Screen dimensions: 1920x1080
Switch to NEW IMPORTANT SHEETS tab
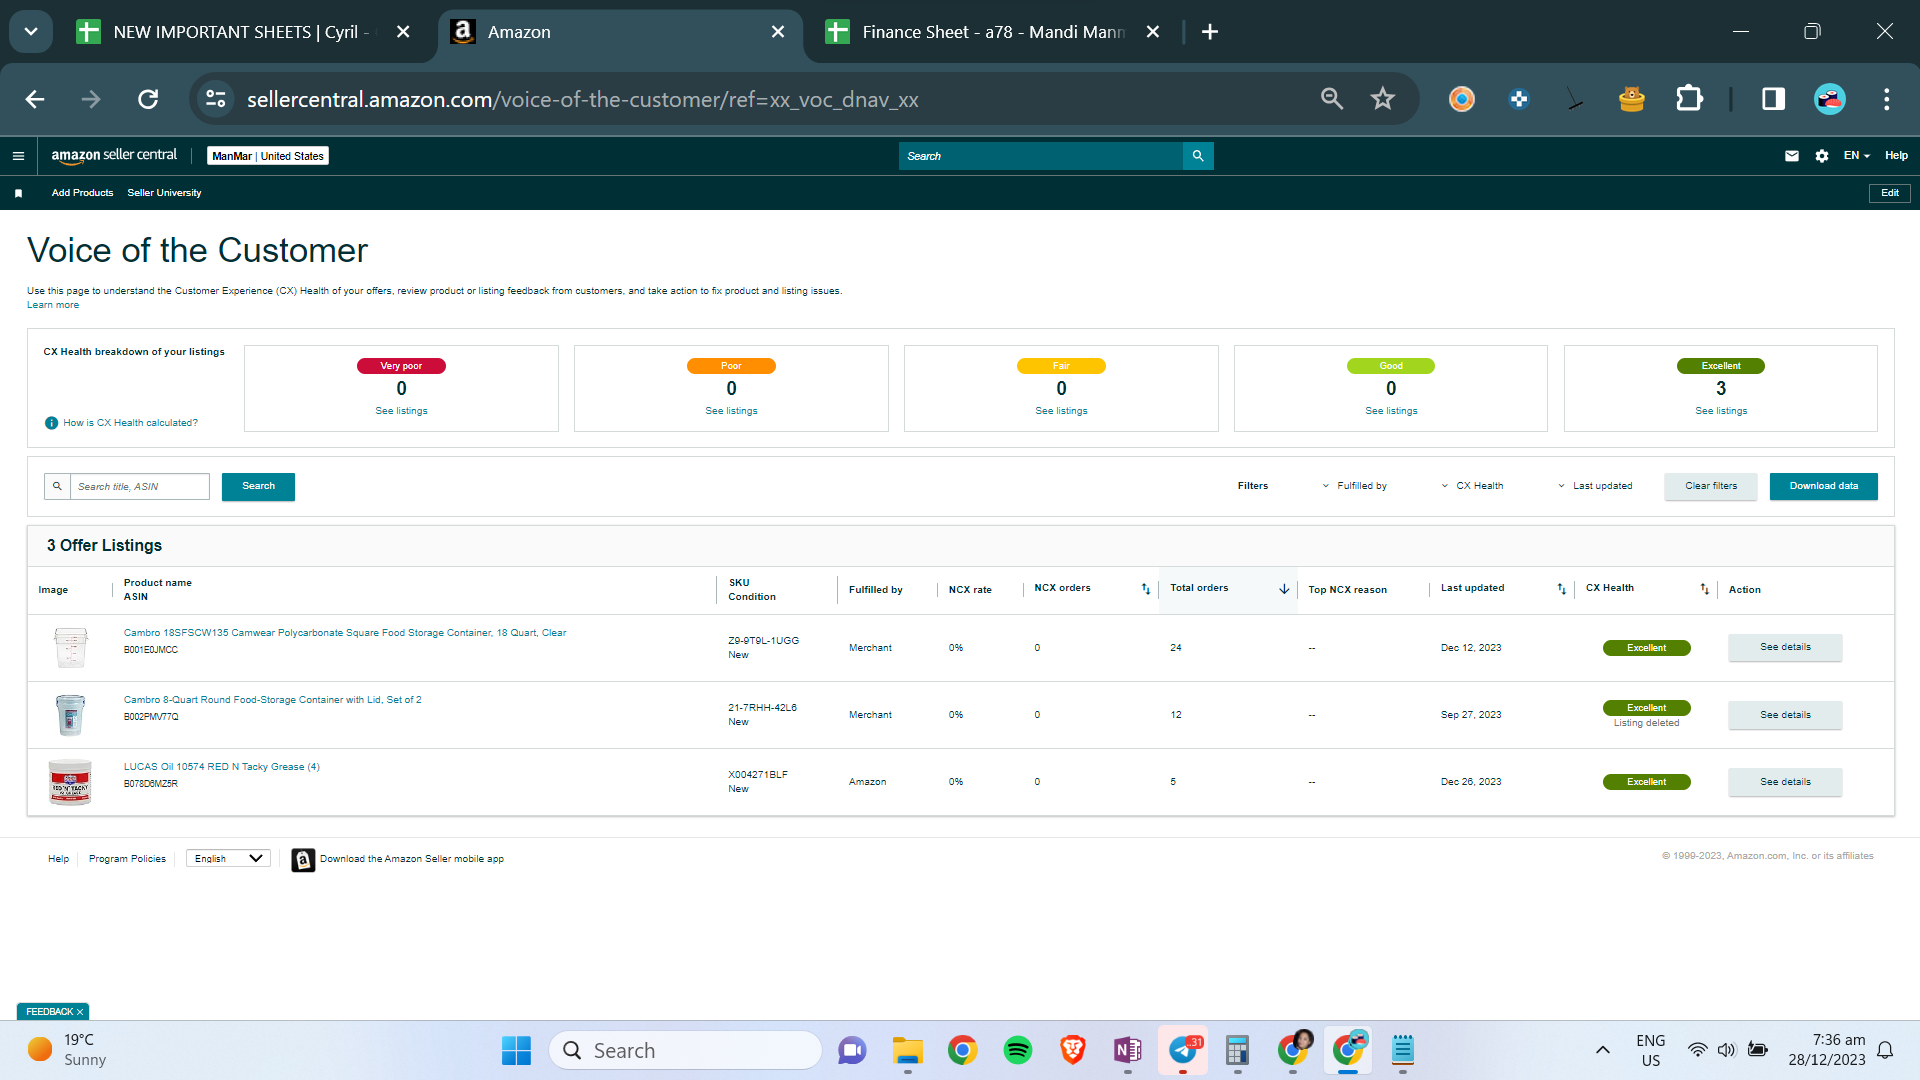click(x=244, y=32)
